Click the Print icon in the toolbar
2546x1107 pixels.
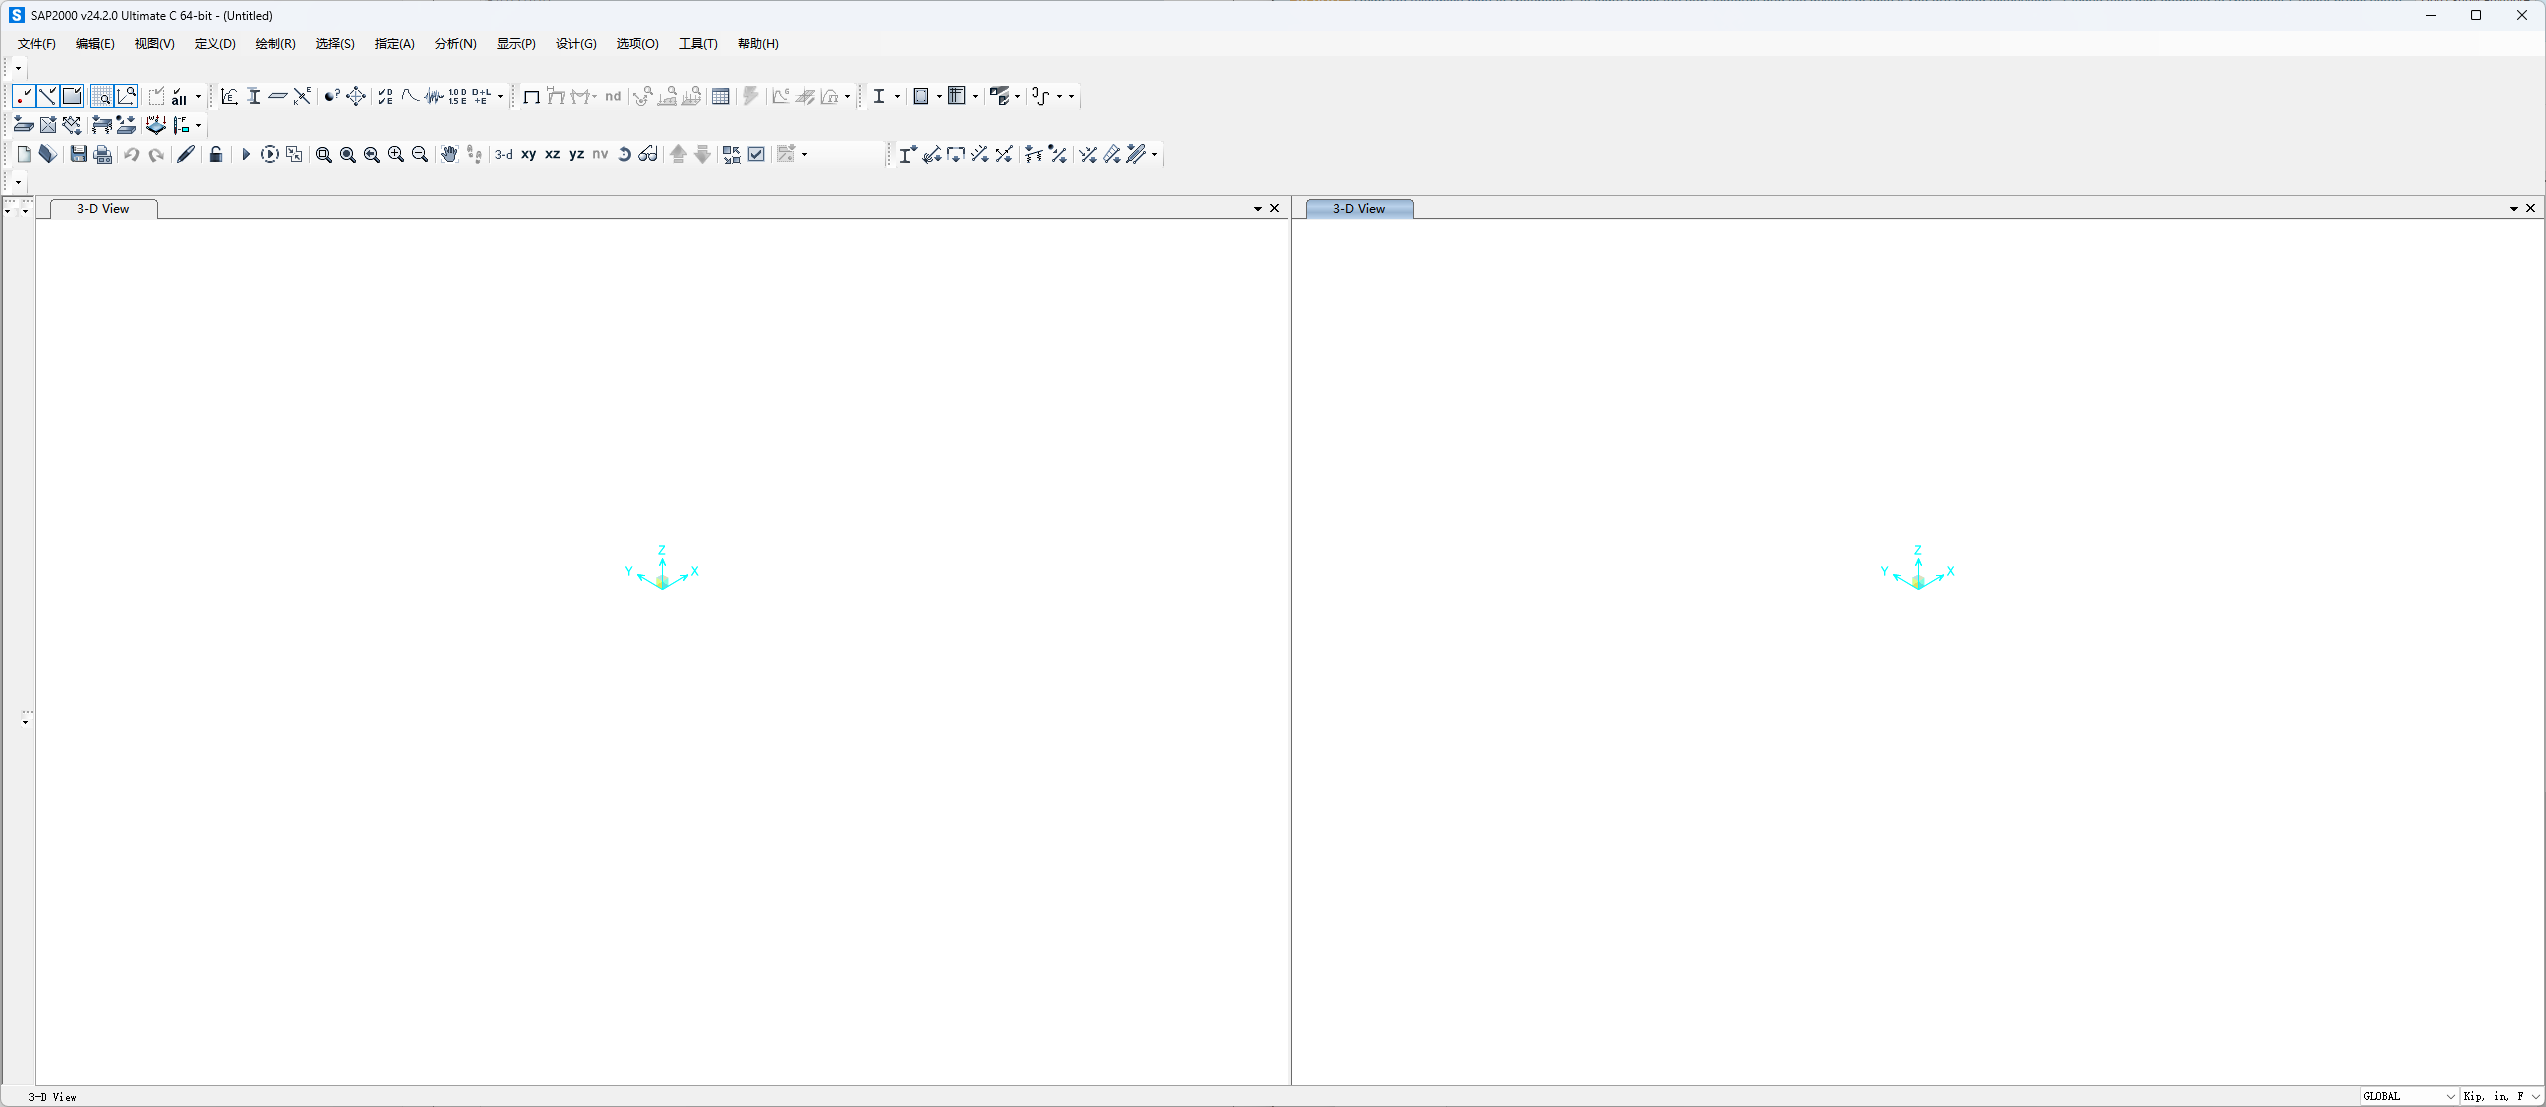(x=102, y=154)
